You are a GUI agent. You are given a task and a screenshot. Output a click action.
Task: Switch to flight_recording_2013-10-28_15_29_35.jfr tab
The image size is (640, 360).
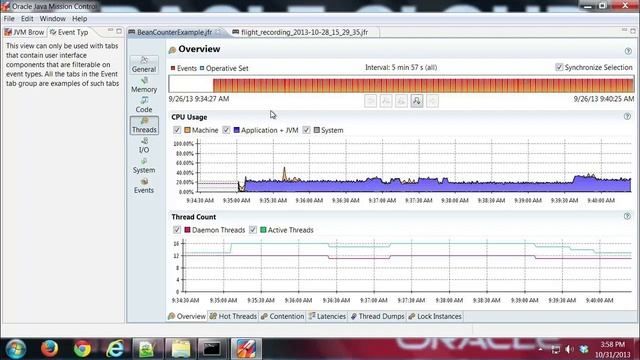pos(304,32)
